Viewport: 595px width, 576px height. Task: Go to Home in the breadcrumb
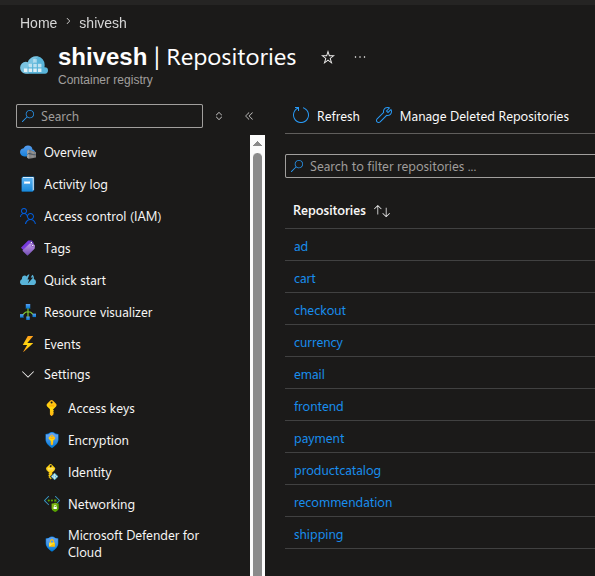coord(38,23)
